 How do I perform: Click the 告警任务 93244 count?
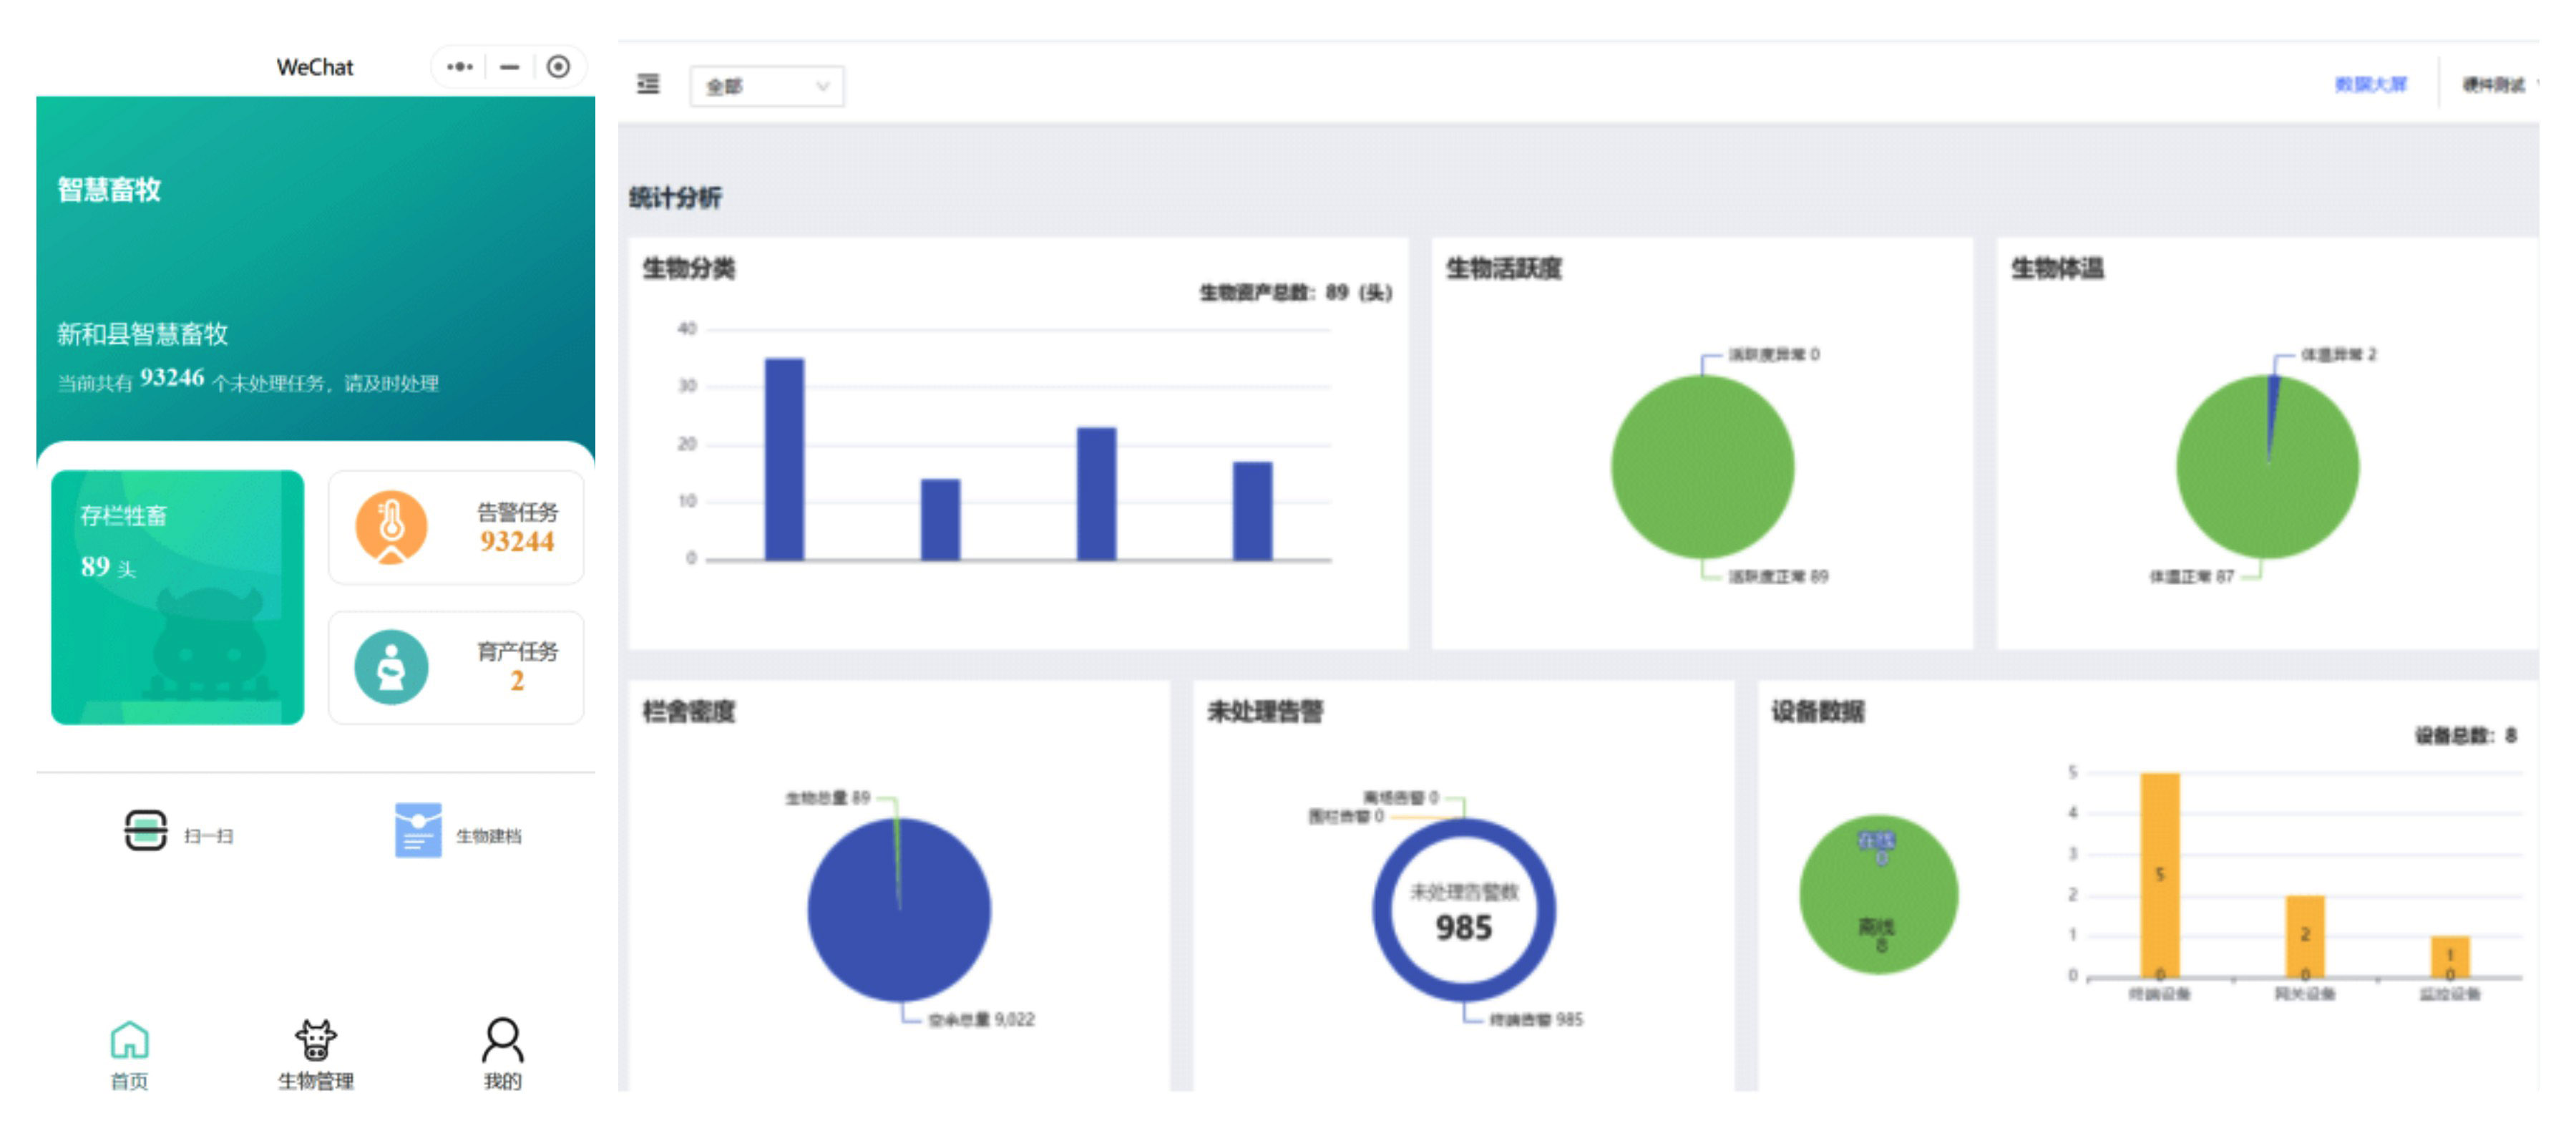coord(516,541)
